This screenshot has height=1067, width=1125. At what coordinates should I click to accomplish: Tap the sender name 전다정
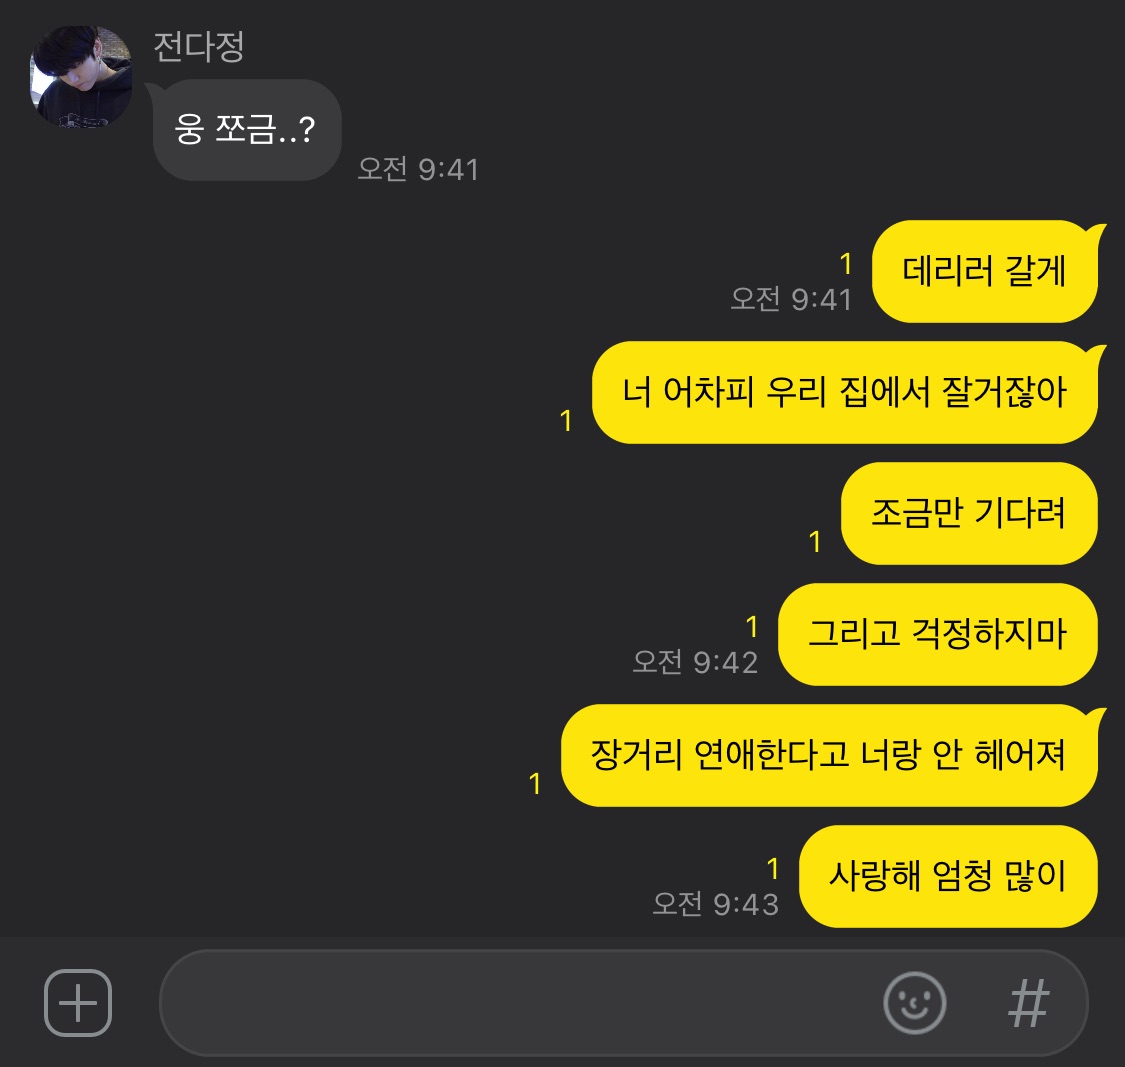tap(199, 47)
